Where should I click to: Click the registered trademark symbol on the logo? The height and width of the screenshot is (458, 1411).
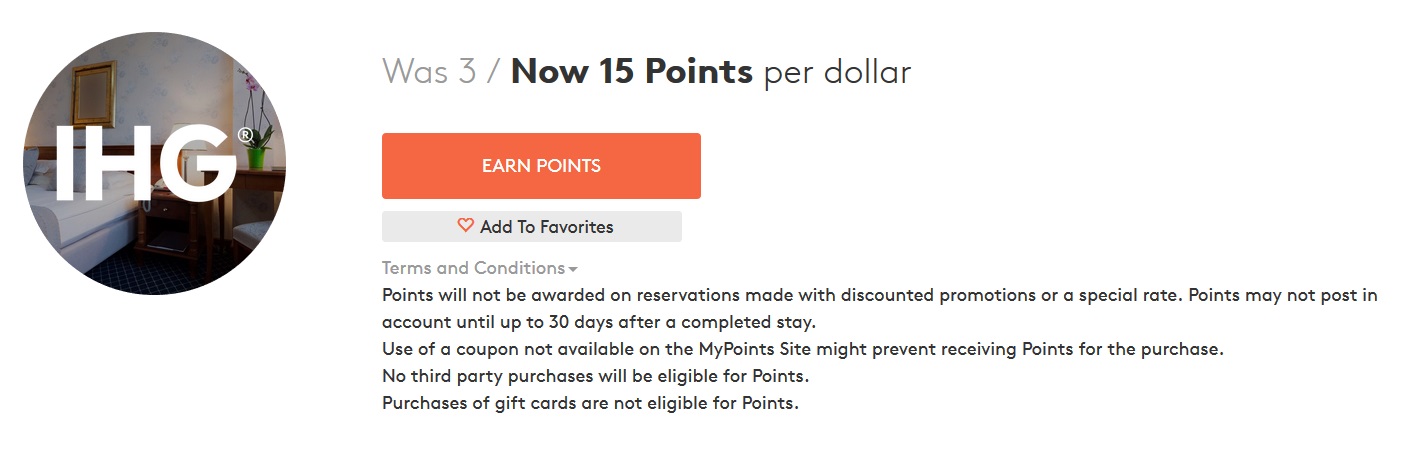(x=246, y=134)
